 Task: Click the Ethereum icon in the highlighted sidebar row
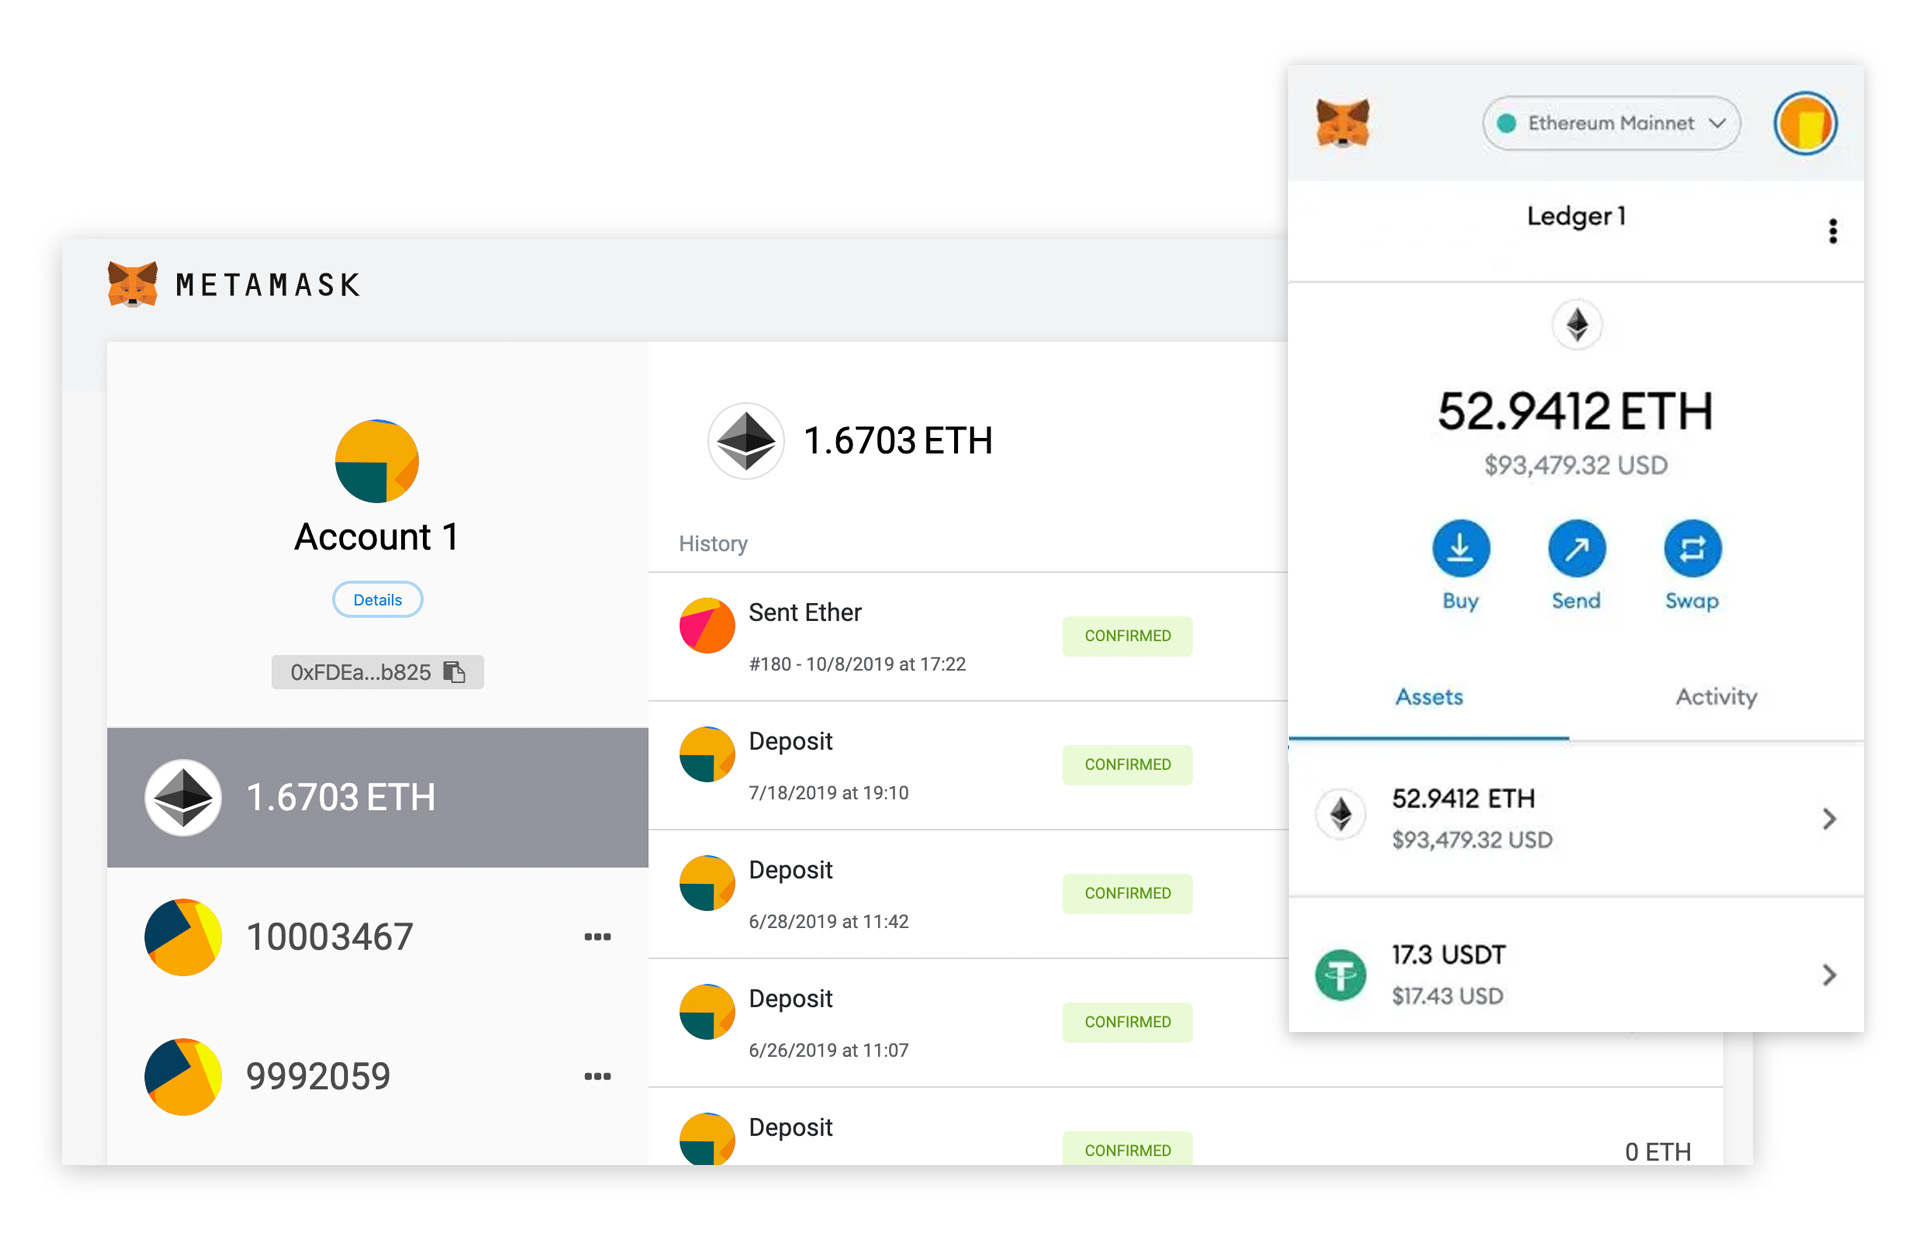(x=182, y=798)
